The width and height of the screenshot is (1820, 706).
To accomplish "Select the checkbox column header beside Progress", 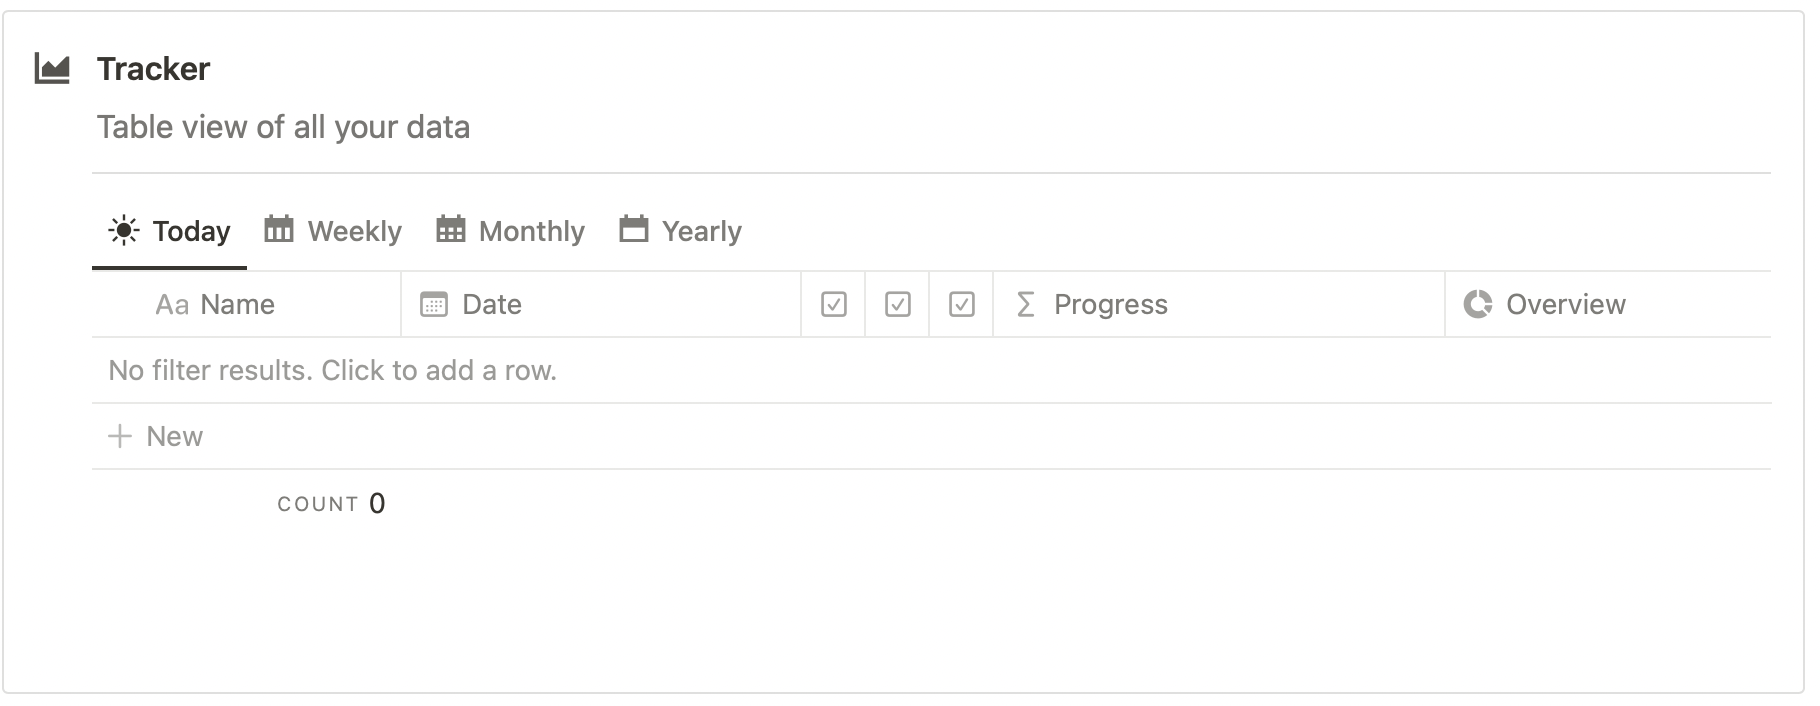I will pos(962,305).
